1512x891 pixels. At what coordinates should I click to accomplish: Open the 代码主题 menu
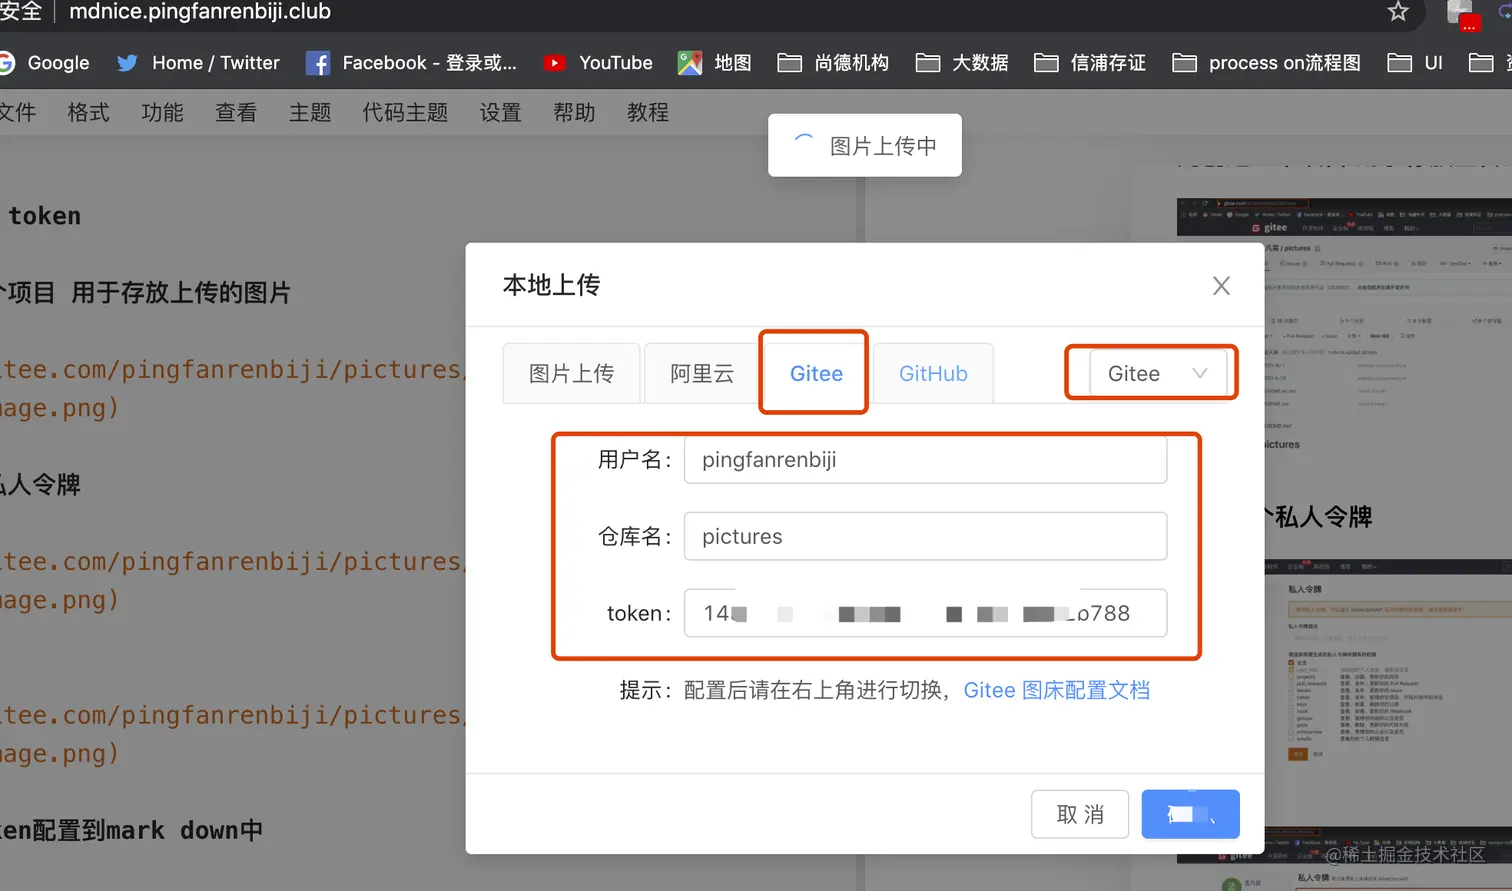[x=405, y=112]
